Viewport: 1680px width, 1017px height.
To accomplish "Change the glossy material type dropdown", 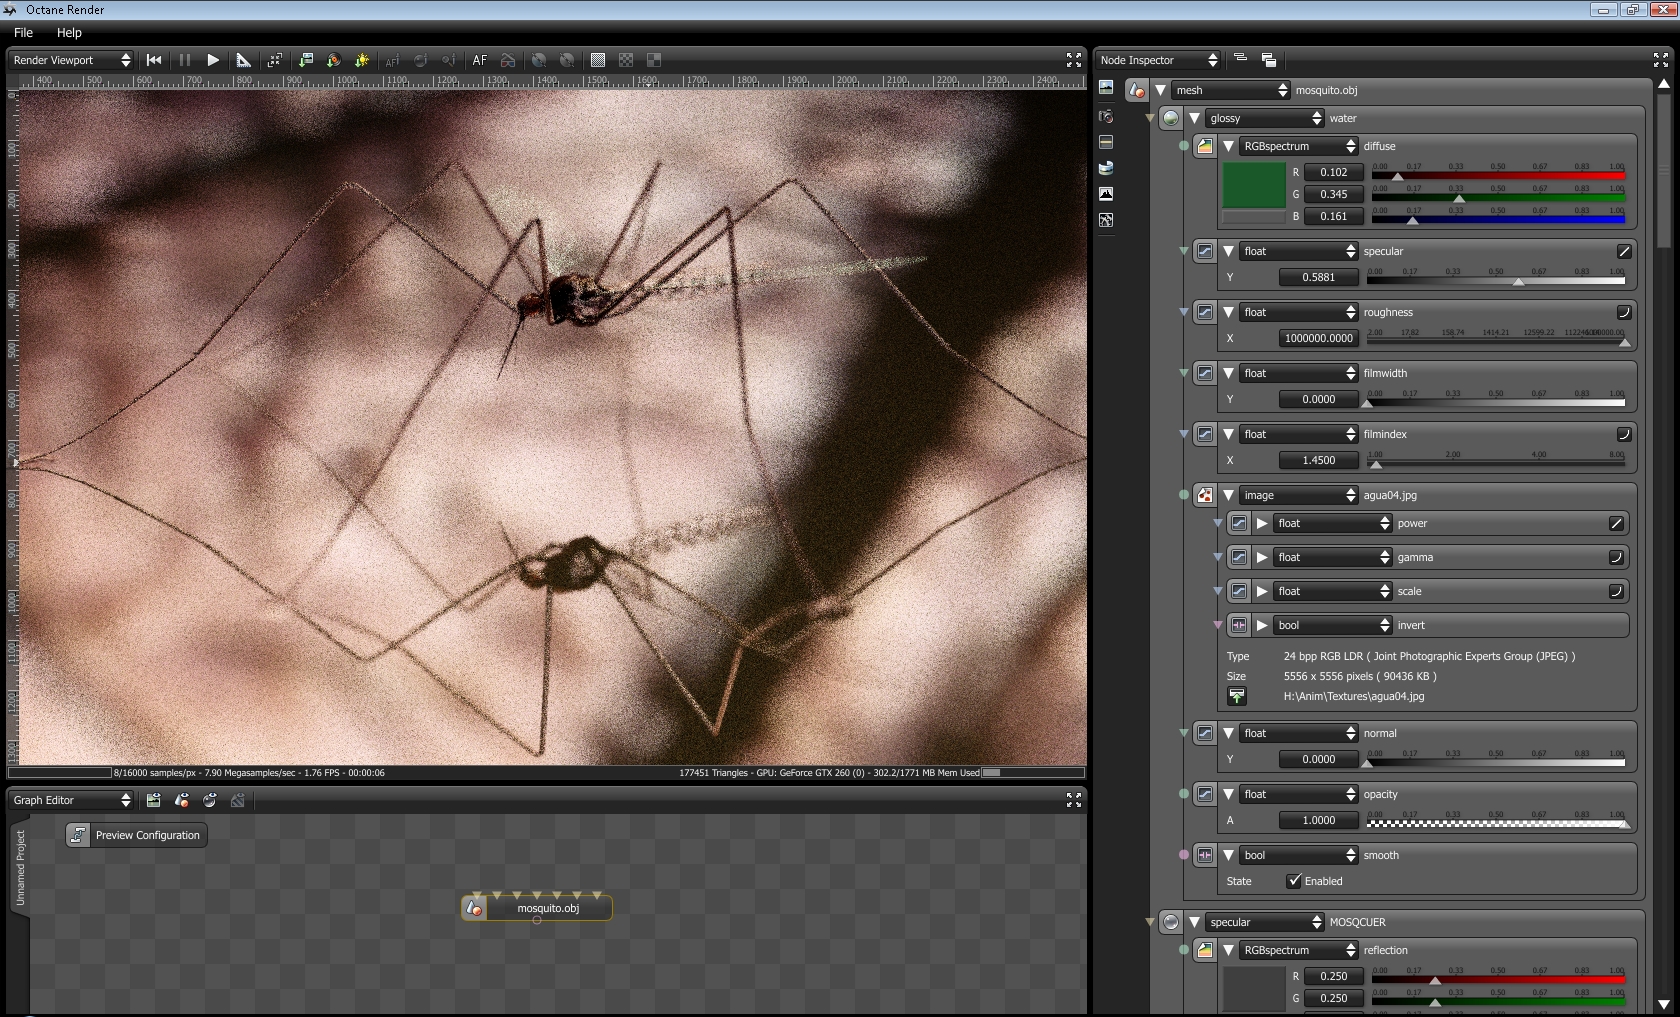I will click(x=1265, y=118).
